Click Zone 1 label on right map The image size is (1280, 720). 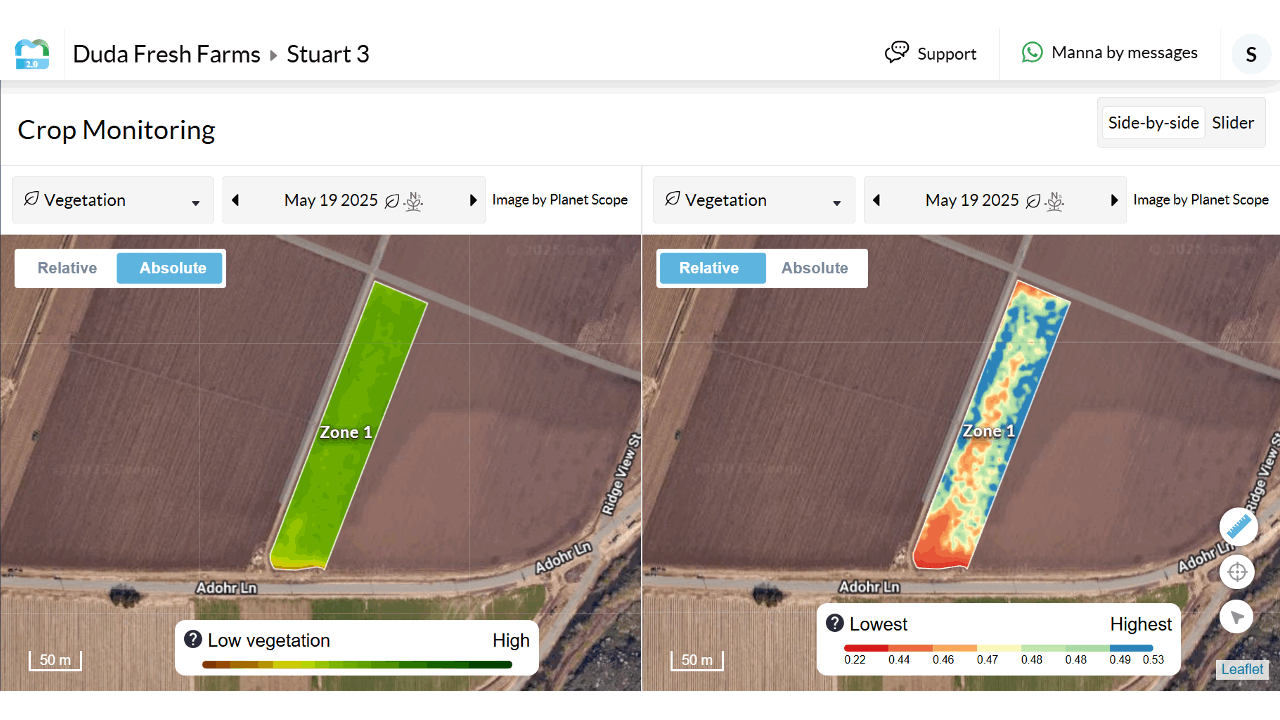pos(988,431)
